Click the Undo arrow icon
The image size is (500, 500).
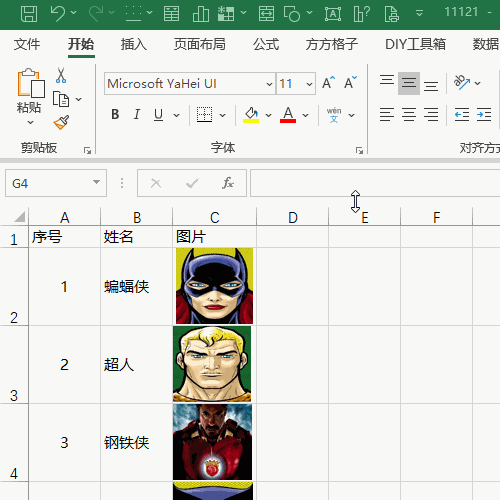pos(58,13)
